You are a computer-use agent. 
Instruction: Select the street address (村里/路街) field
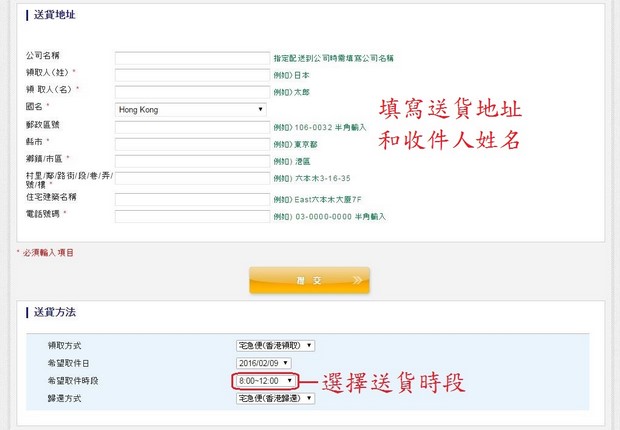click(x=192, y=178)
